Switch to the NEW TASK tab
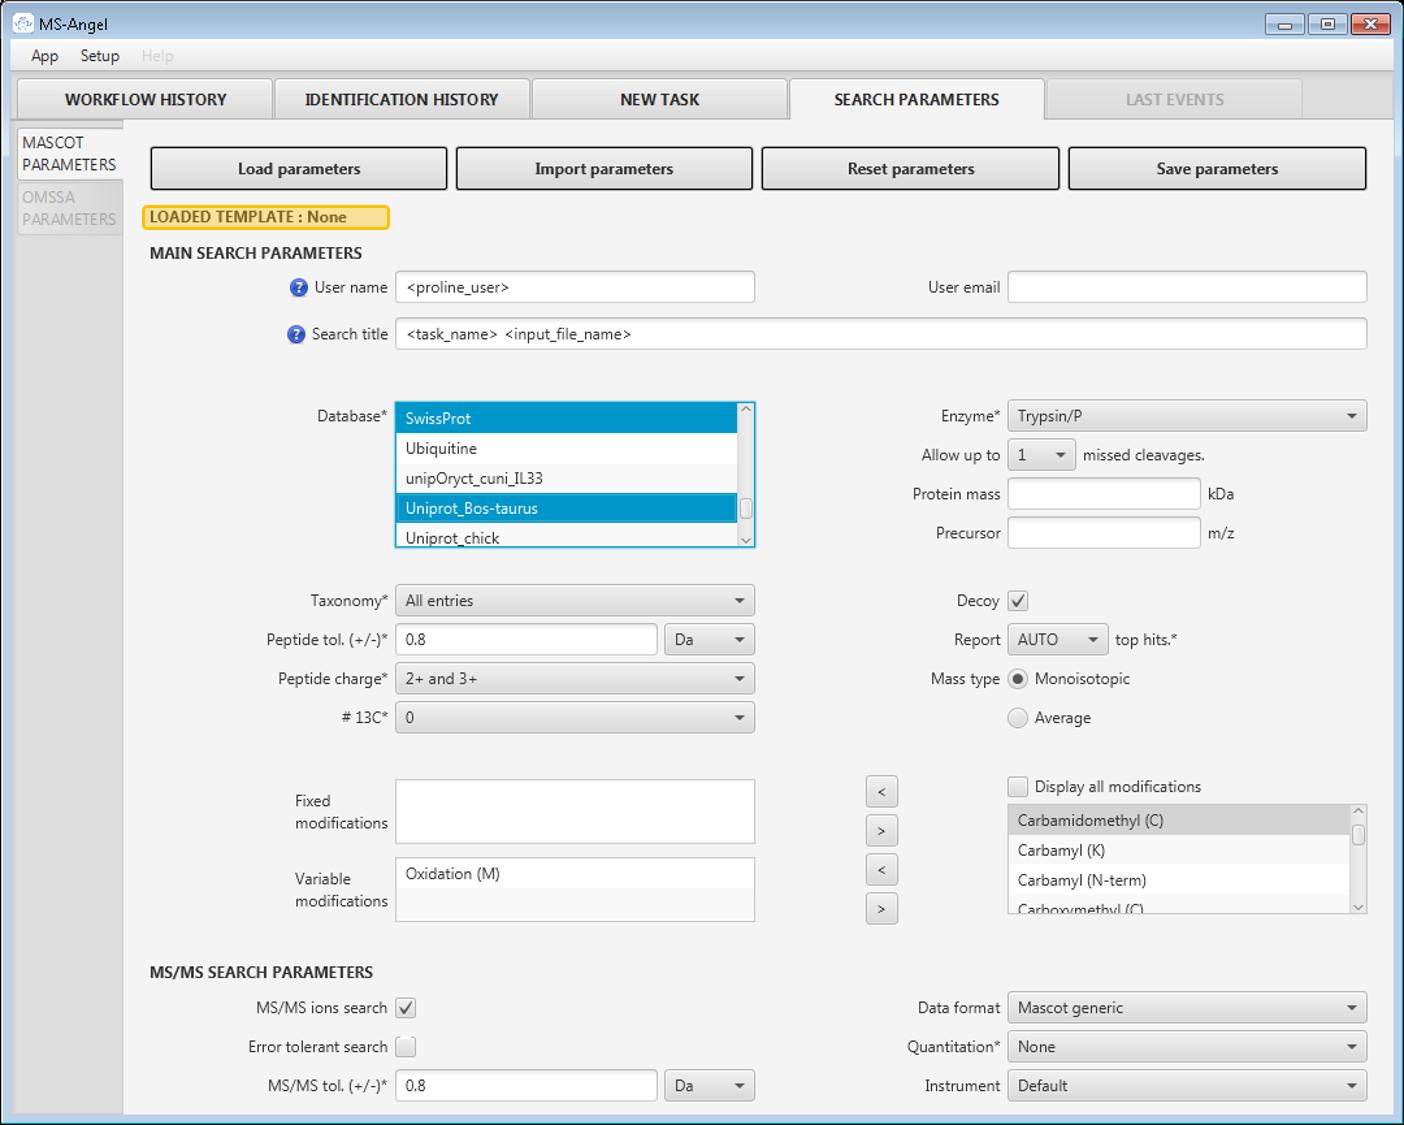1404x1125 pixels. 659,100
